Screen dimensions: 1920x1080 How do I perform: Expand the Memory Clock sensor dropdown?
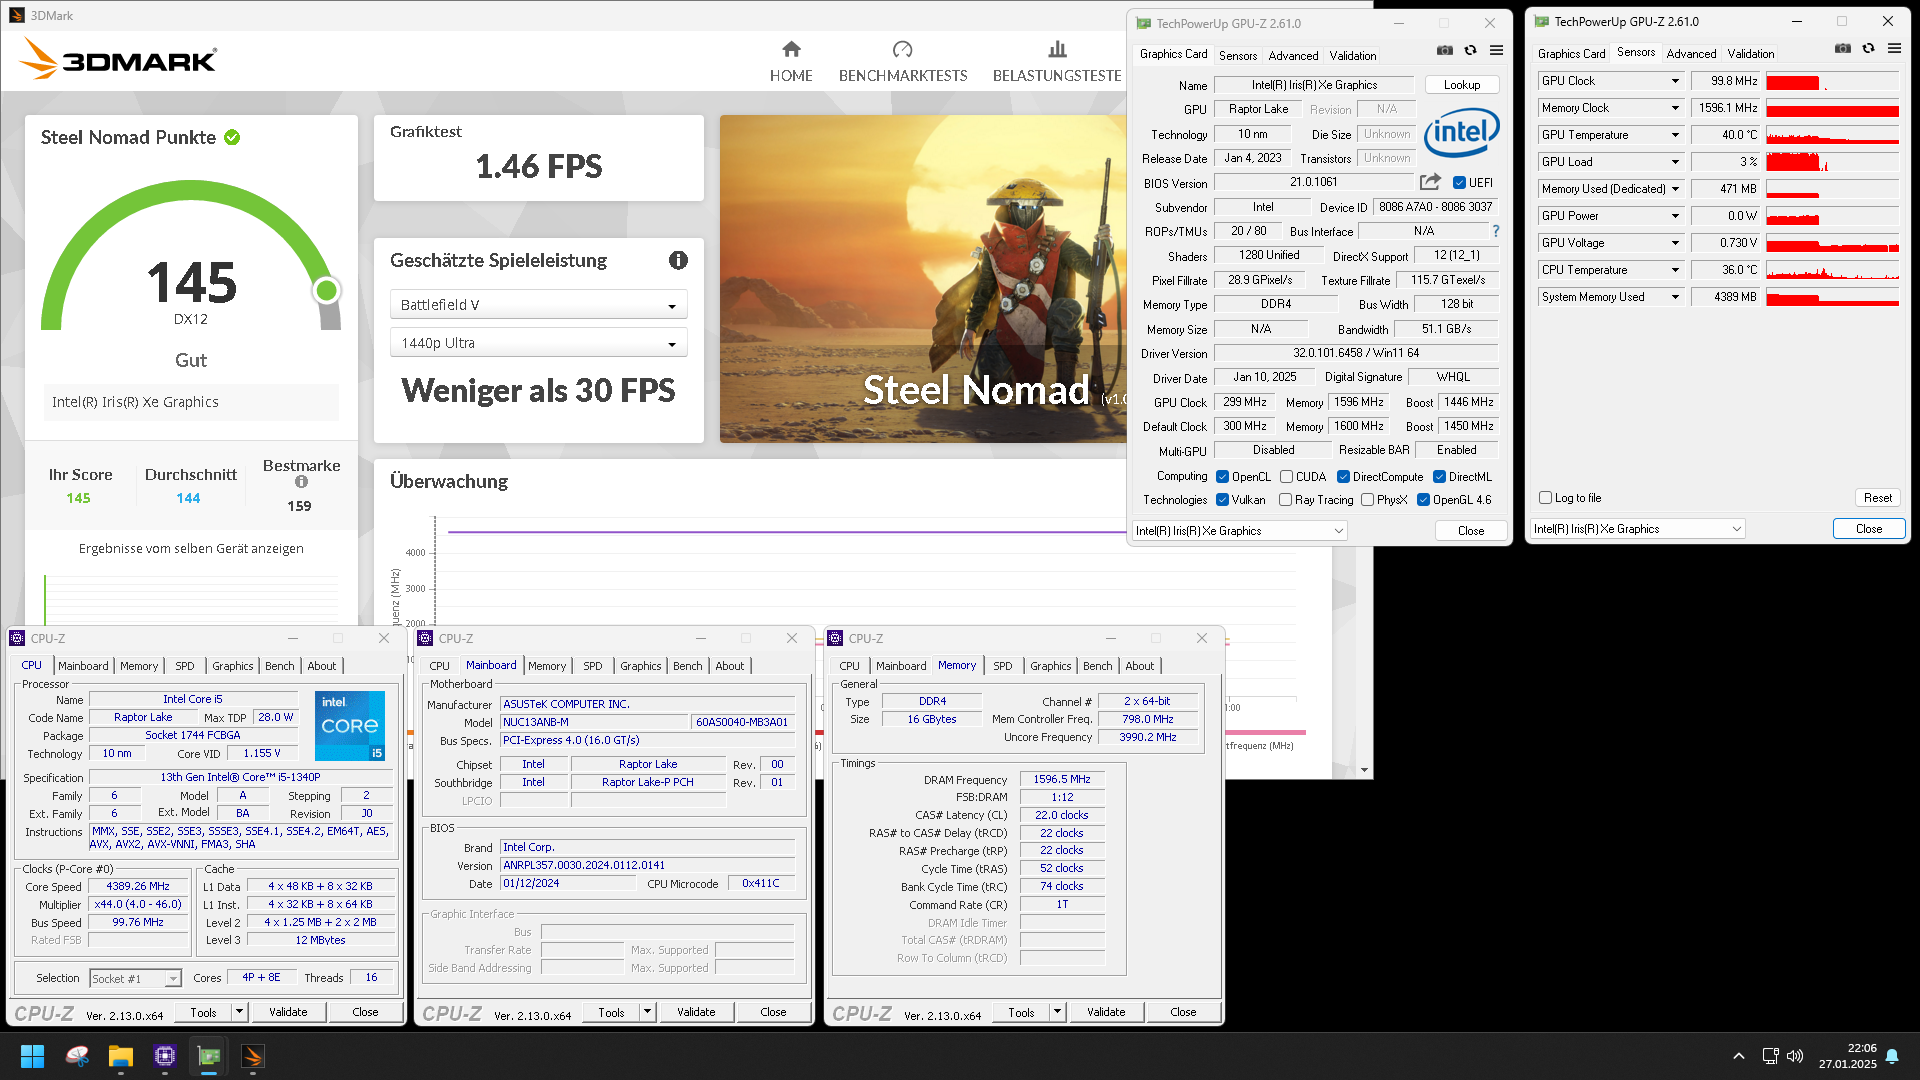tap(1675, 108)
